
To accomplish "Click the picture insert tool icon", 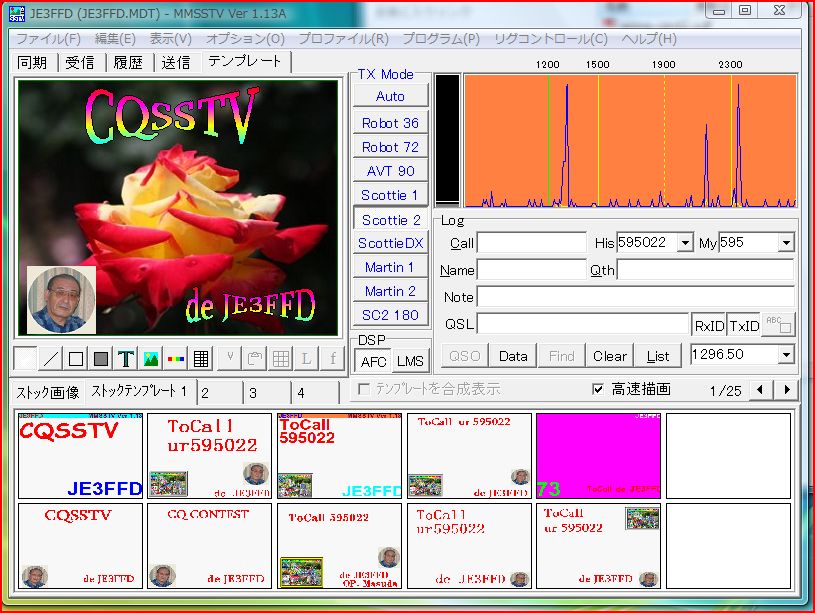I will [x=151, y=358].
